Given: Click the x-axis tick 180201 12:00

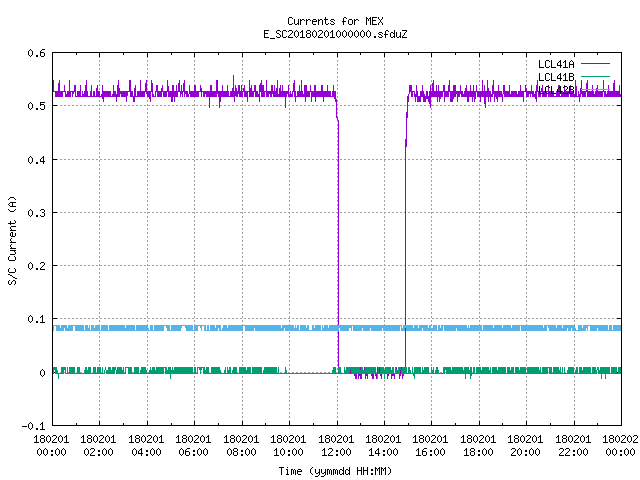Looking at the screenshot, I should (336, 445).
